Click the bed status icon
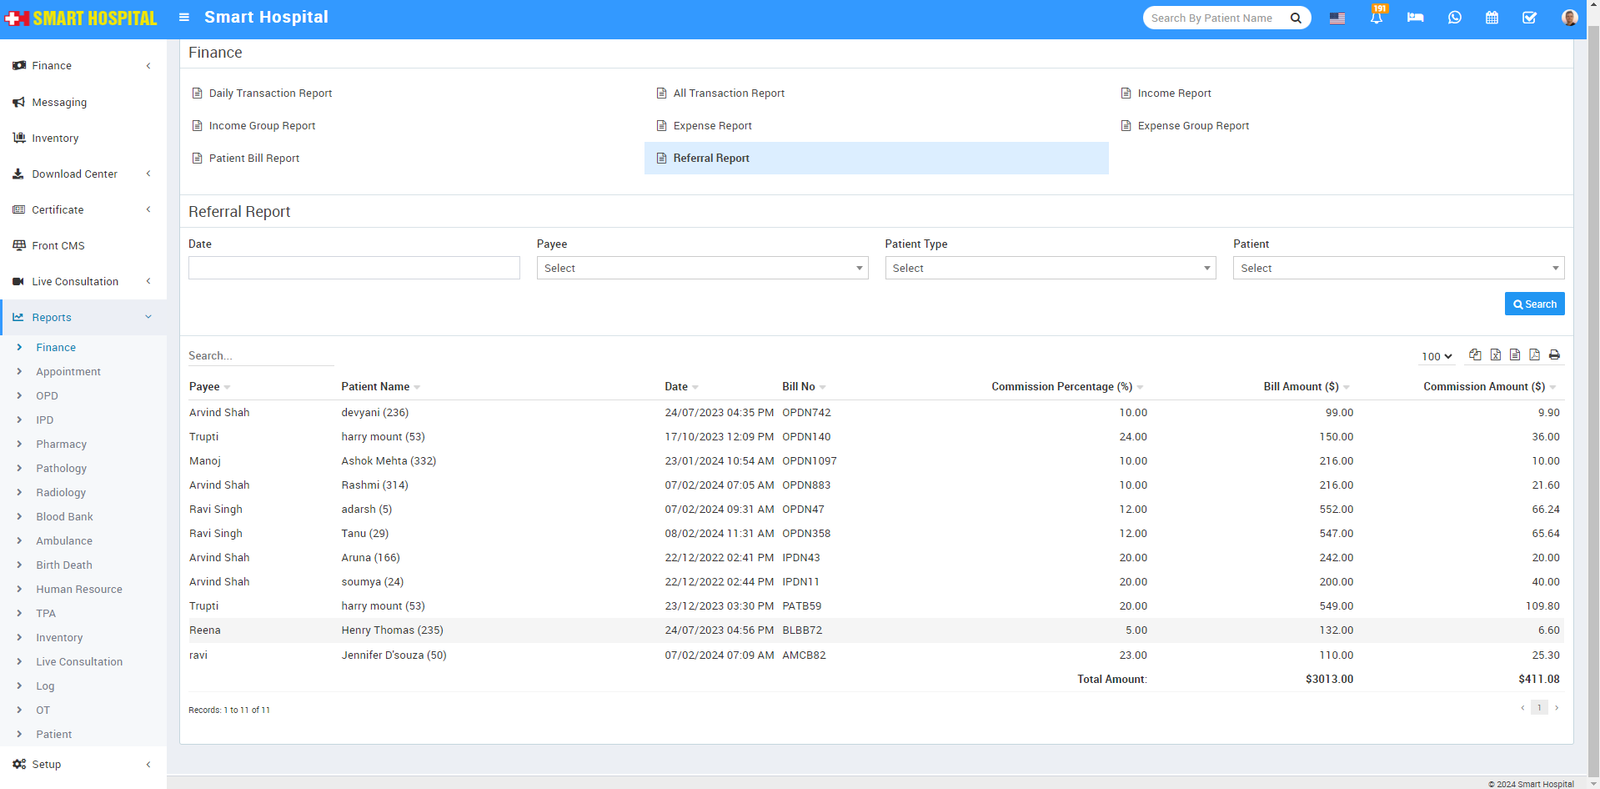This screenshot has height=789, width=1600. pyautogui.click(x=1415, y=18)
